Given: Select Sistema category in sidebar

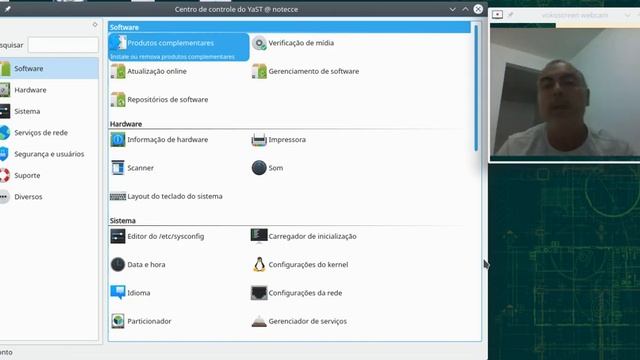Looking at the screenshot, I should pyautogui.click(x=49, y=111).
